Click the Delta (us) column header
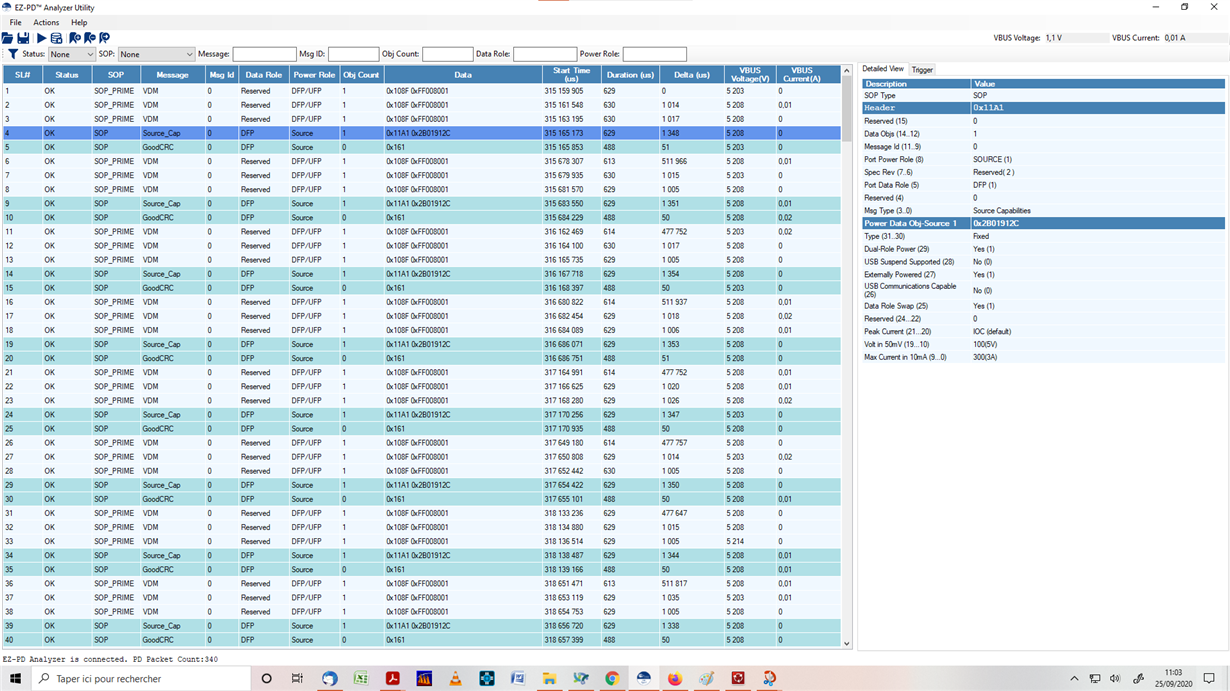The width and height of the screenshot is (1230, 691). (692, 75)
